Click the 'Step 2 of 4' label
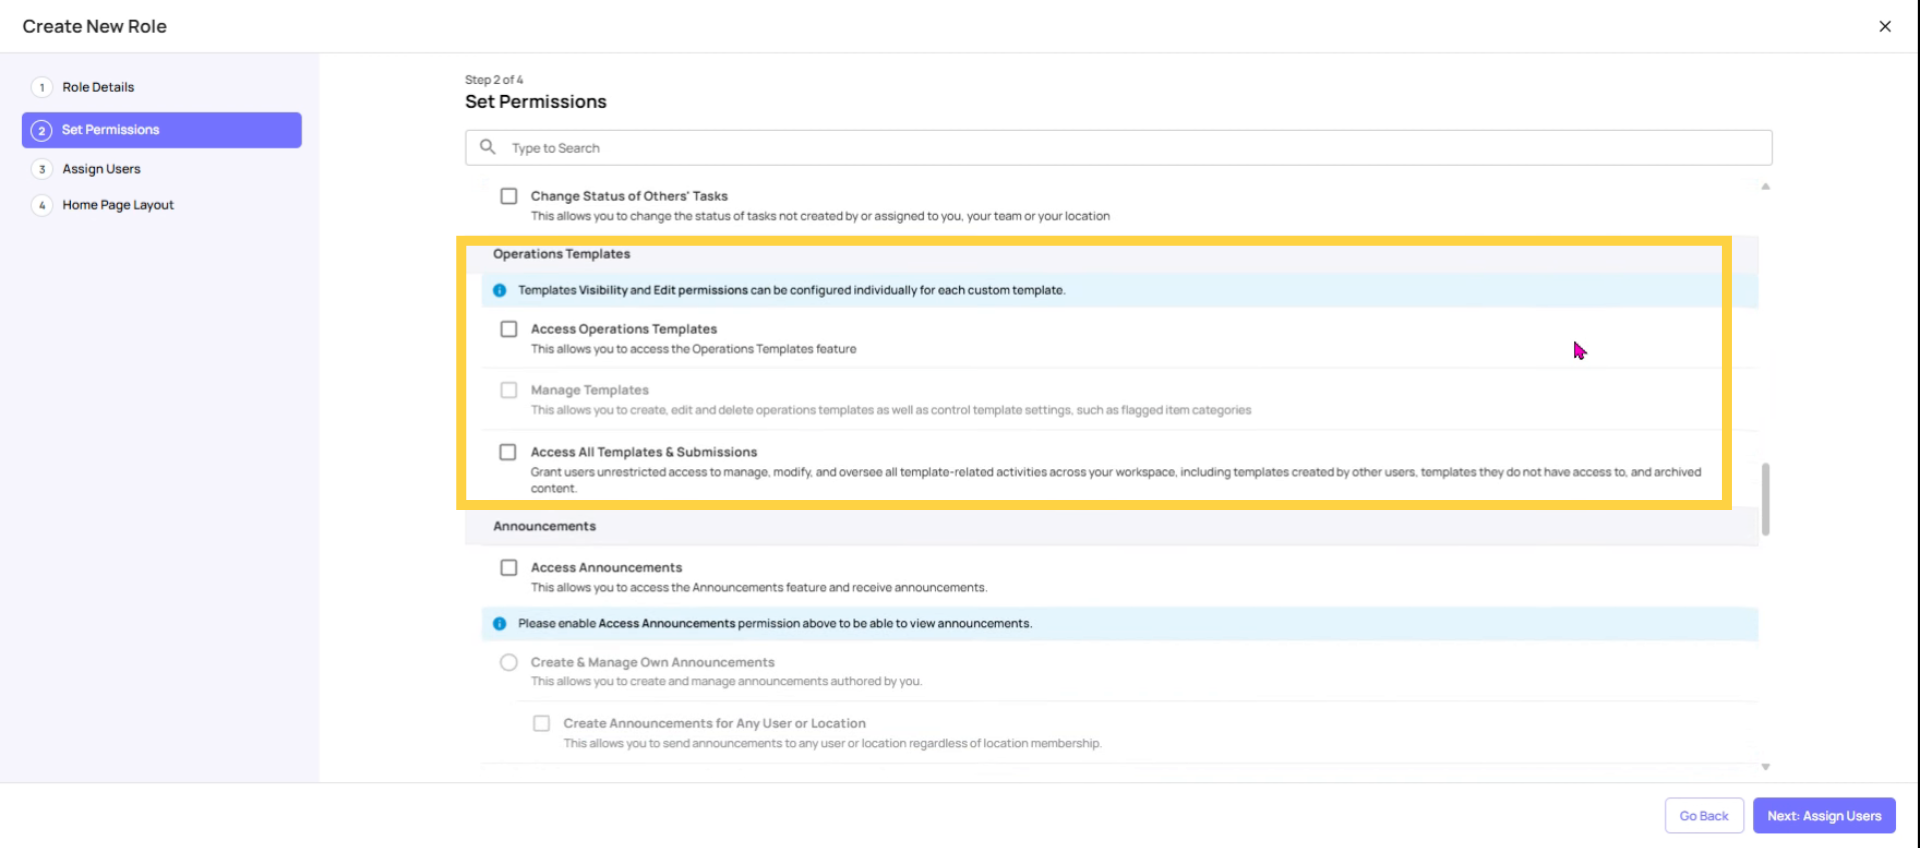Image resolution: width=1920 pixels, height=848 pixels. click(x=494, y=80)
